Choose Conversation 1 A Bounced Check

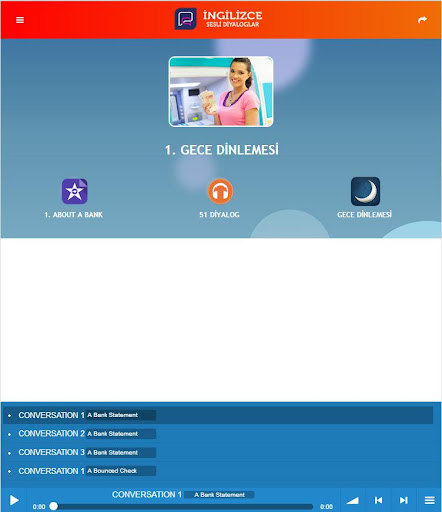[218, 471]
